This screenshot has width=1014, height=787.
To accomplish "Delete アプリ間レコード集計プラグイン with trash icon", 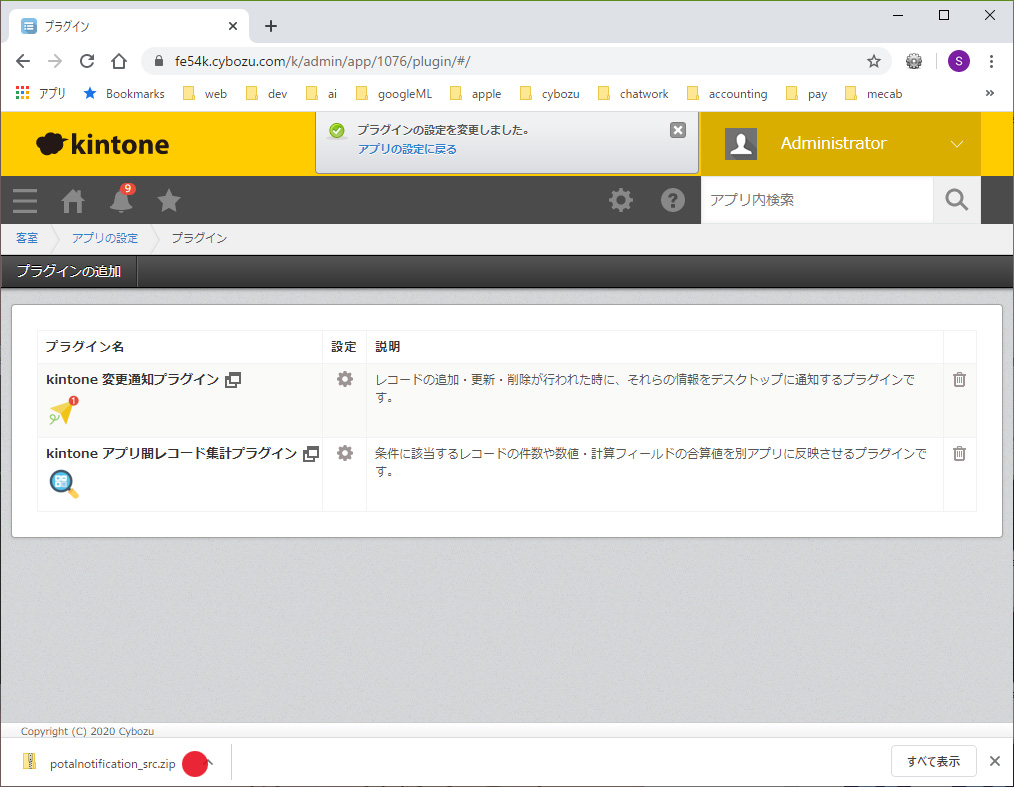I will coord(959,453).
